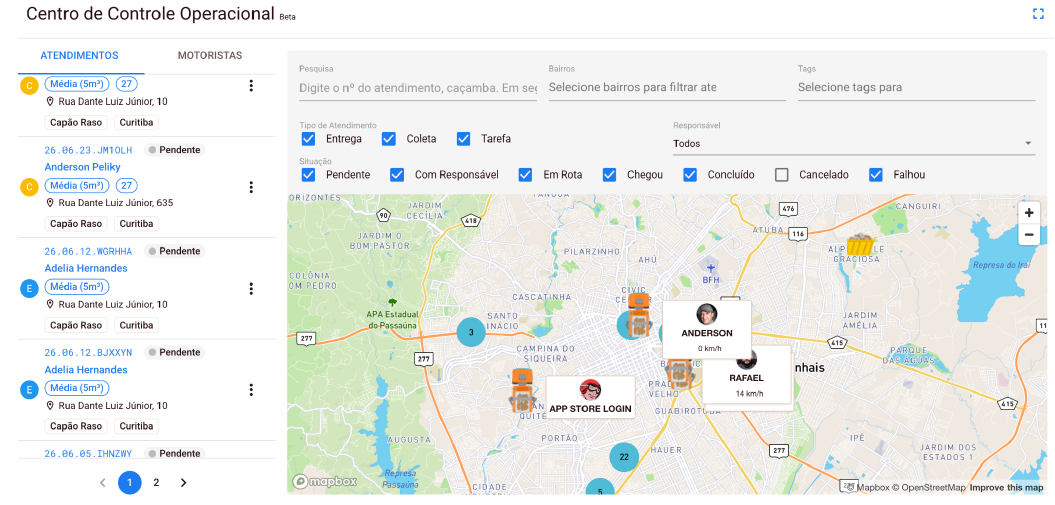Click Curitiba tag of 26.06.12.WGRHHA order

click(x=137, y=325)
